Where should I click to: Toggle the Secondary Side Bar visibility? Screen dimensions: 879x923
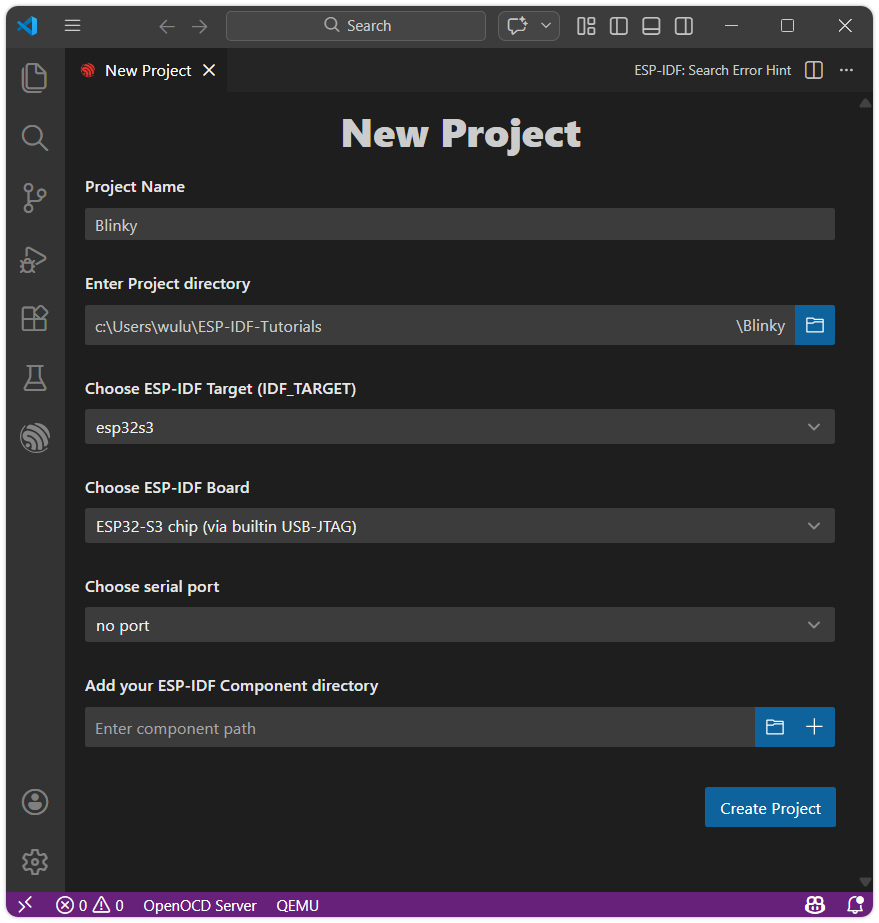click(684, 26)
